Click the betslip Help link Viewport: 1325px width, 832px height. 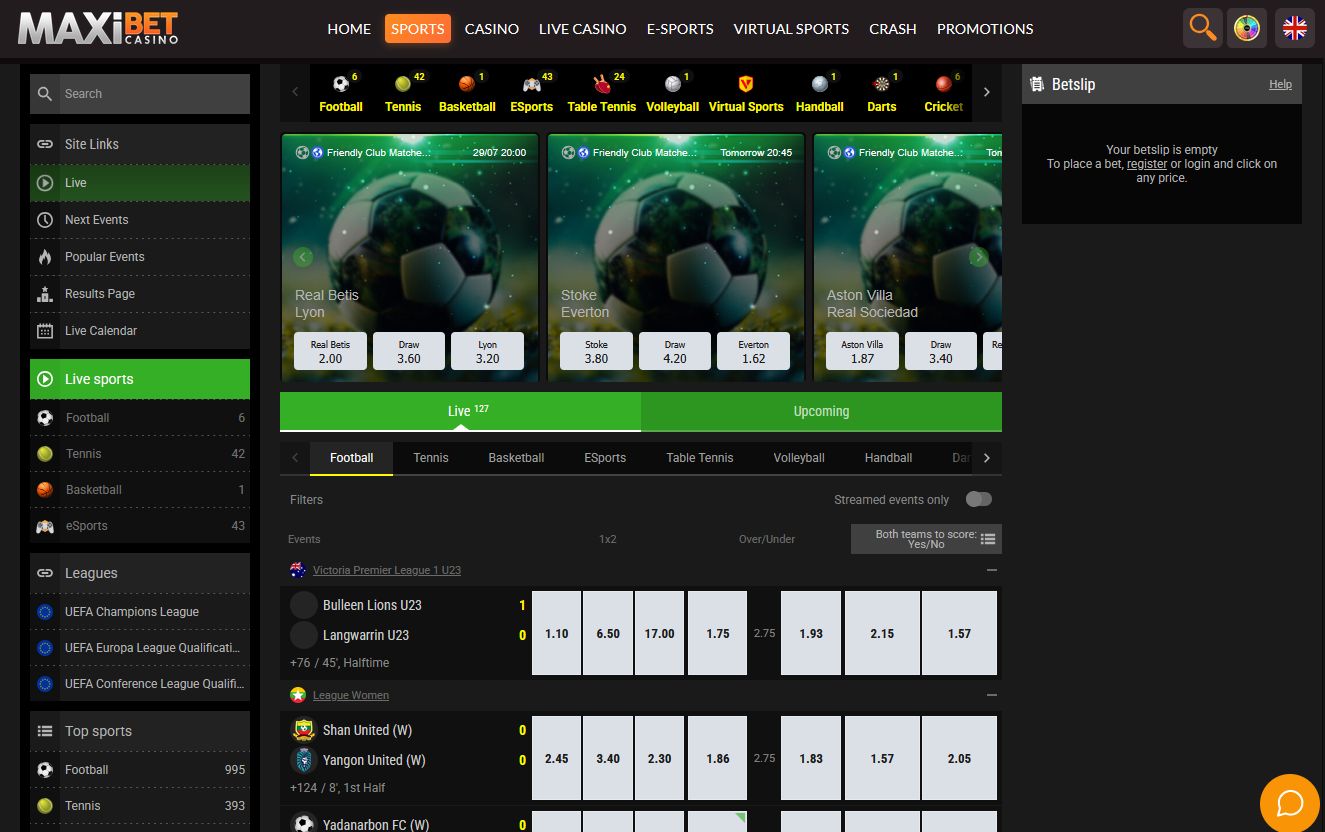click(x=1280, y=85)
